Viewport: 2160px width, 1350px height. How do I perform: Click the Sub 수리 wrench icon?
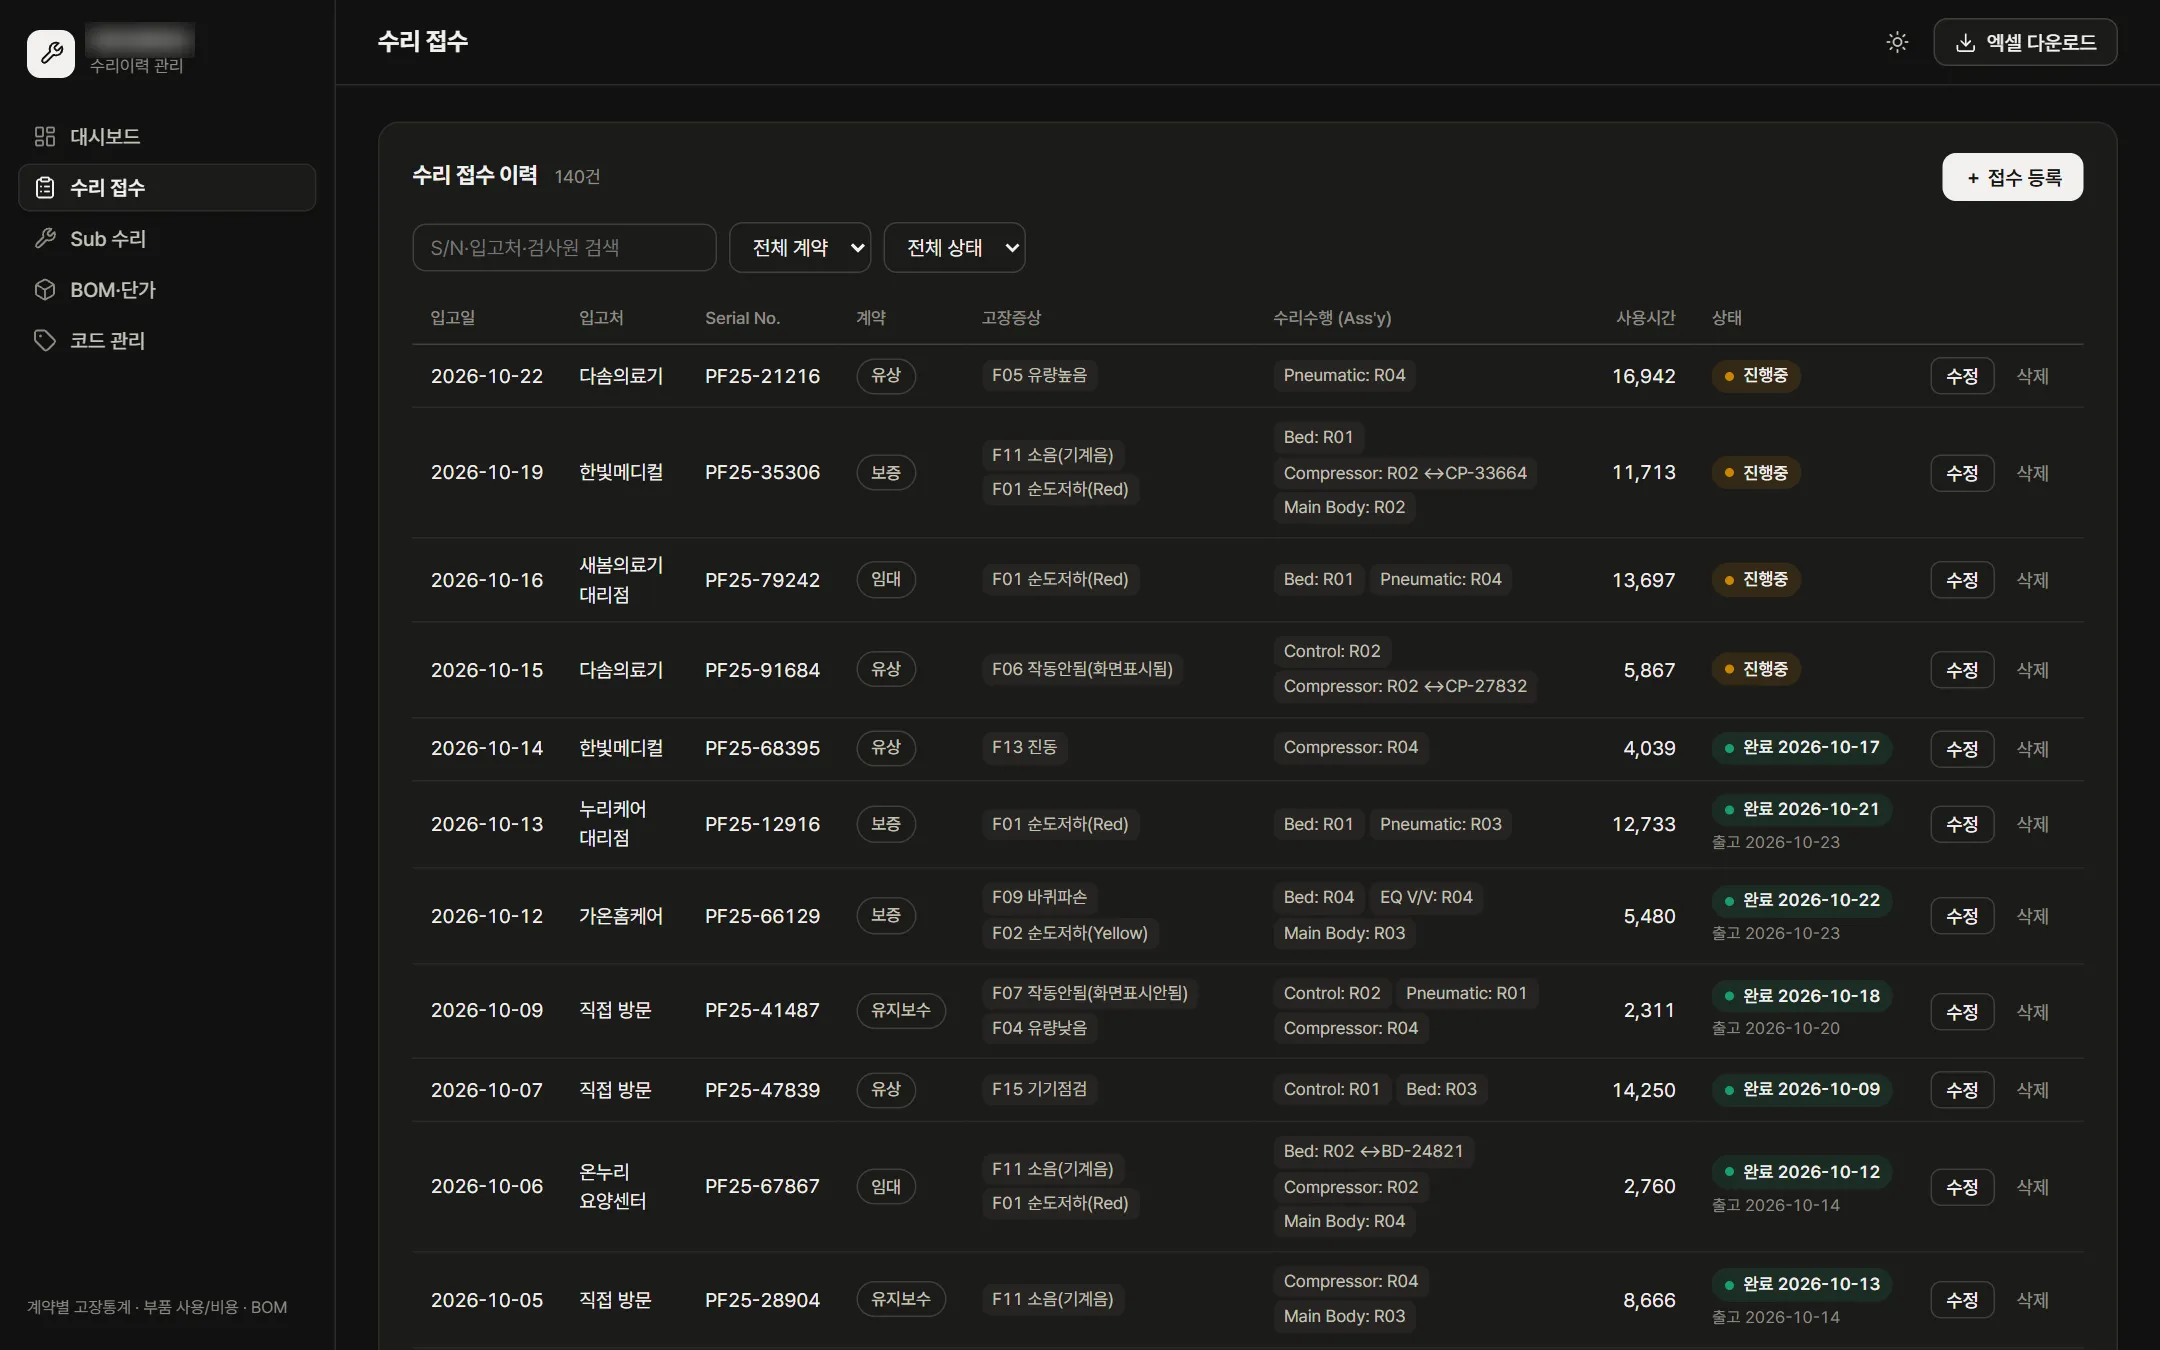(x=45, y=238)
